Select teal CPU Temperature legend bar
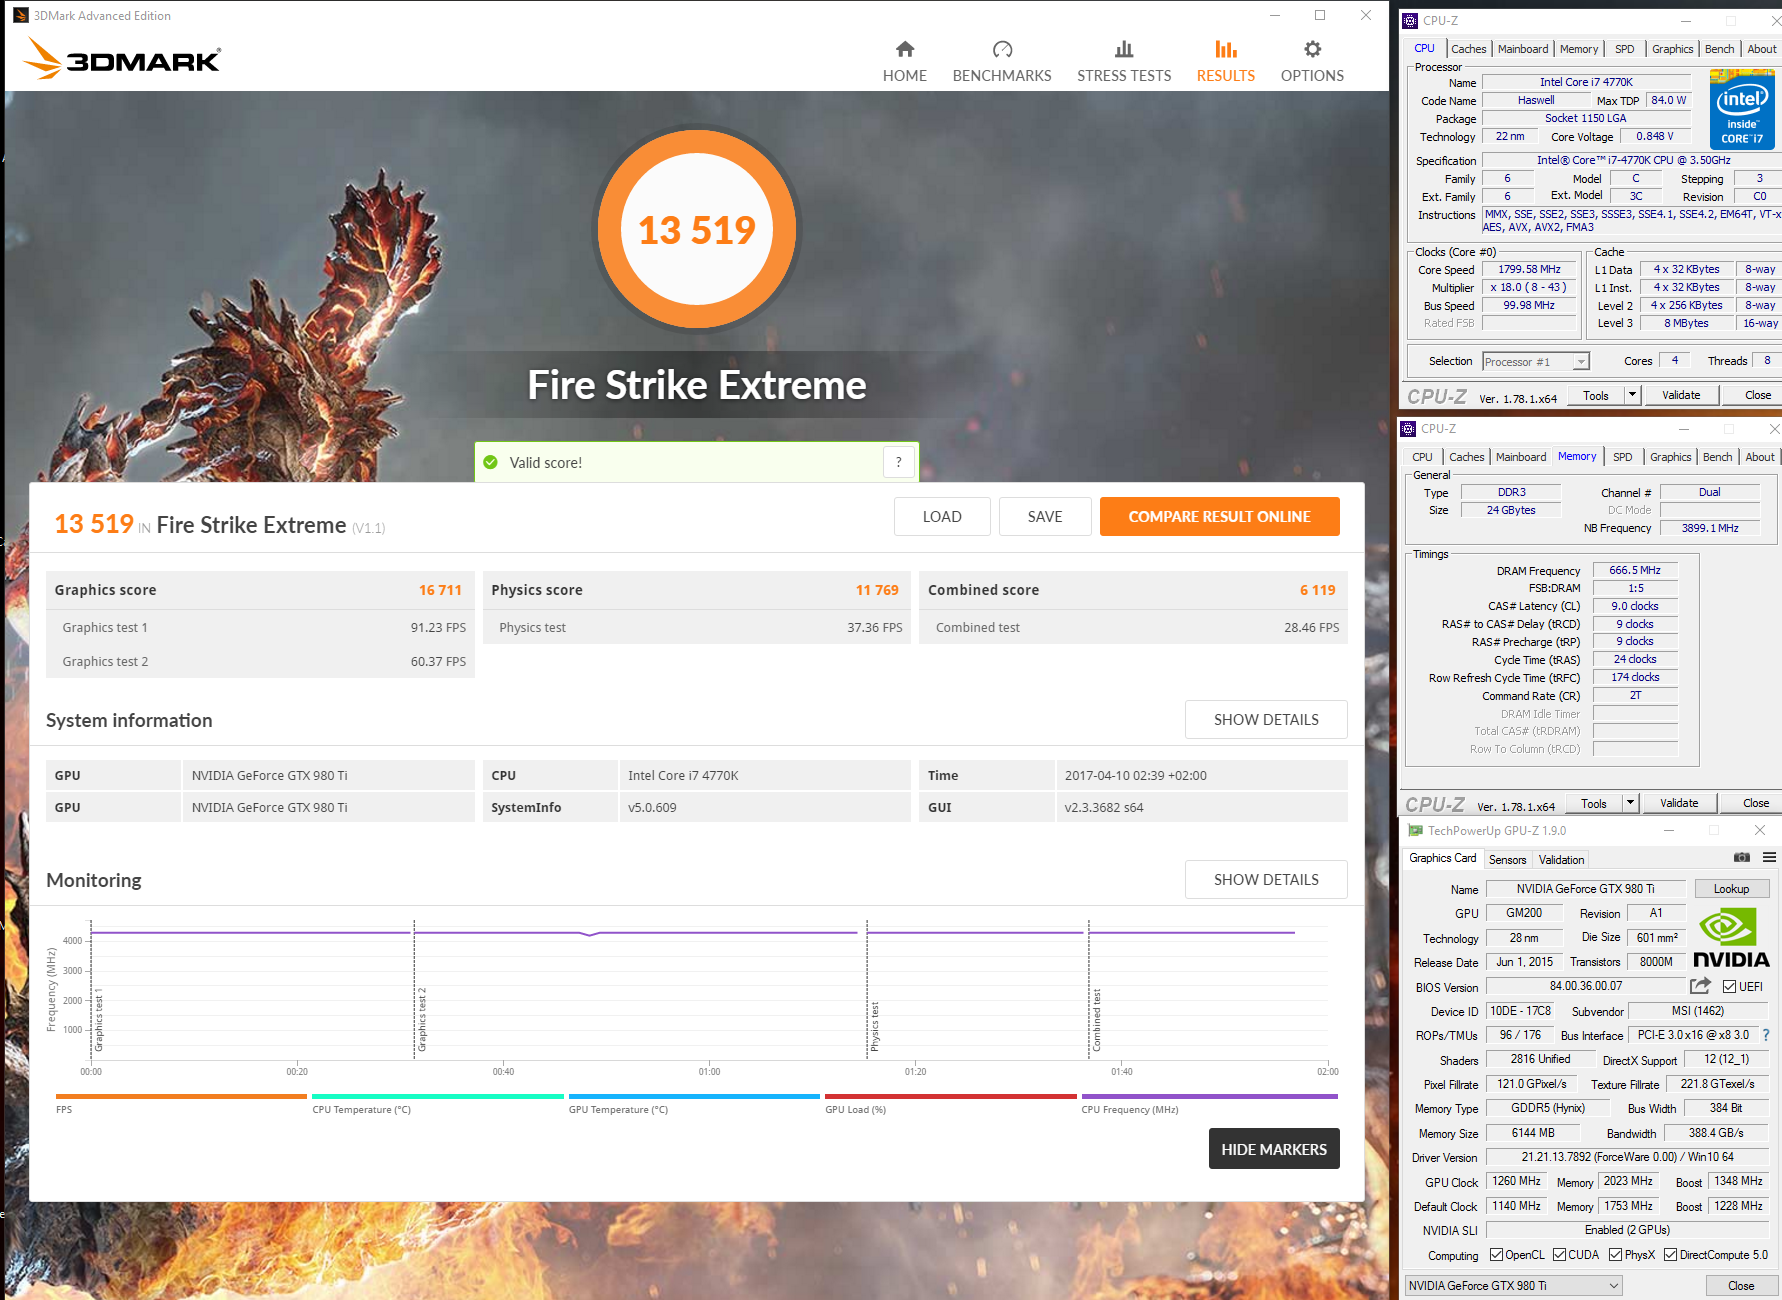This screenshot has height=1300, width=1782. pos(438,1097)
